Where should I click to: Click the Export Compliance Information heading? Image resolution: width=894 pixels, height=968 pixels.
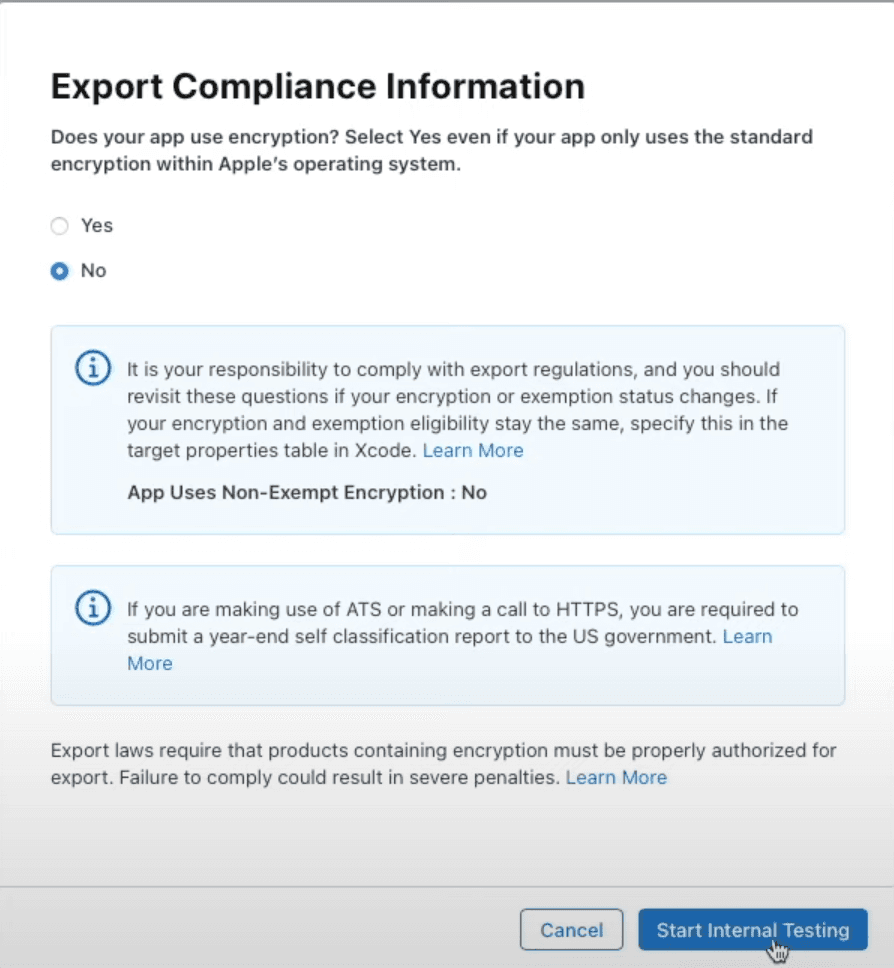pyautogui.click(x=317, y=86)
